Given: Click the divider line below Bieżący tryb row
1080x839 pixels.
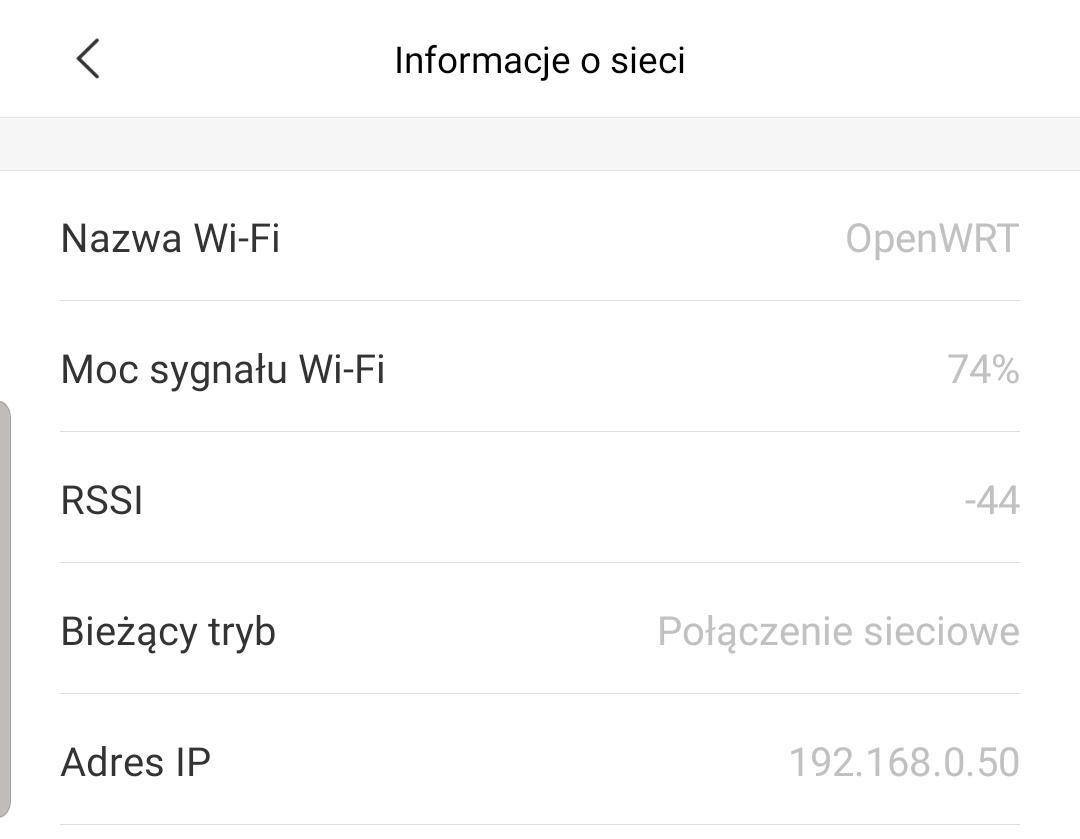Looking at the screenshot, I should coord(540,693).
